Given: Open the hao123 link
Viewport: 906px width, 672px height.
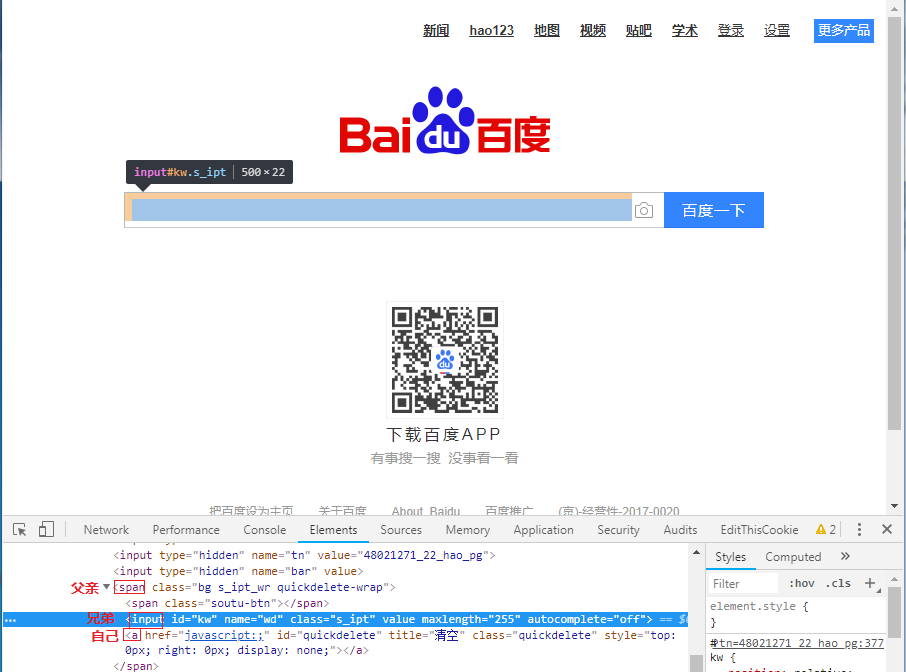Looking at the screenshot, I should click(x=491, y=30).
